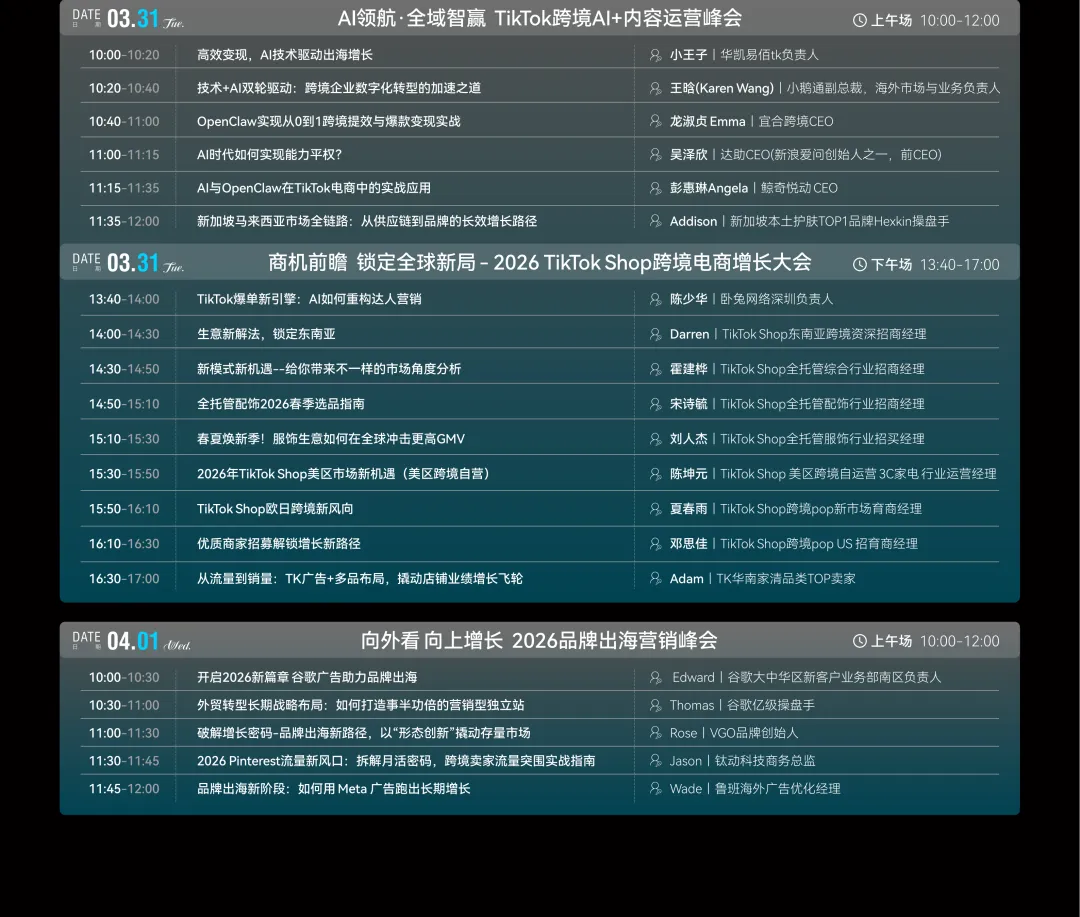Click the person icon next to 刘人杰
Viewport: 1080px width, 917px height.
click(x=656, y=439)
